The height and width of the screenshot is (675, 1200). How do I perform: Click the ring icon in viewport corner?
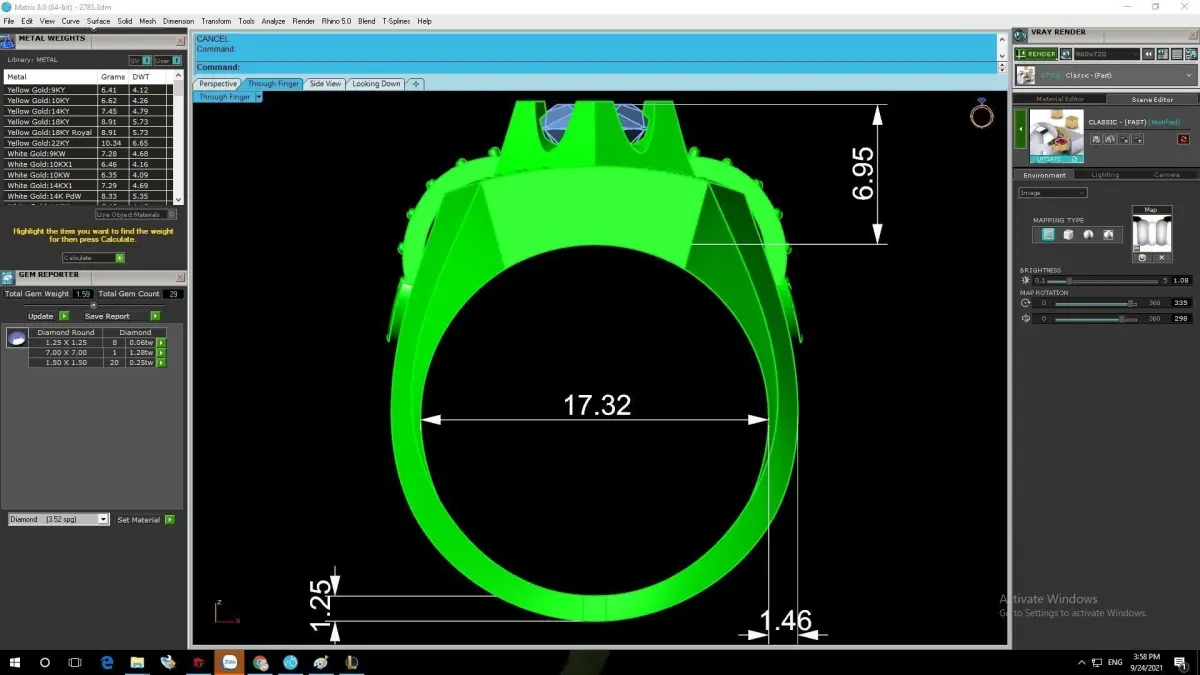[982, 114]
